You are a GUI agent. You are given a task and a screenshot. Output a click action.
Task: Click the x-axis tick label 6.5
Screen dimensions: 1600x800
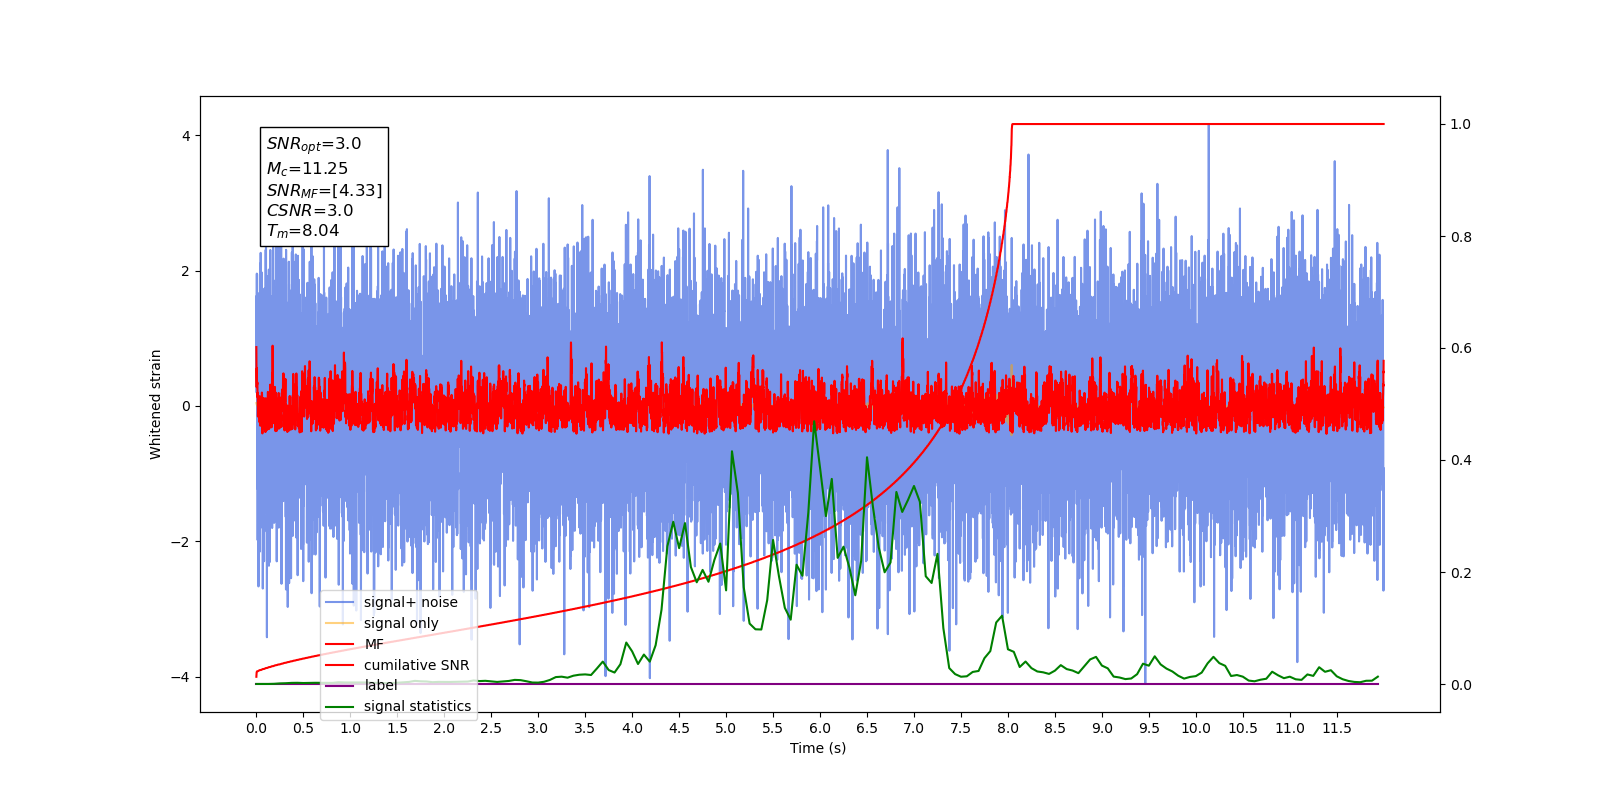(867, 728)
